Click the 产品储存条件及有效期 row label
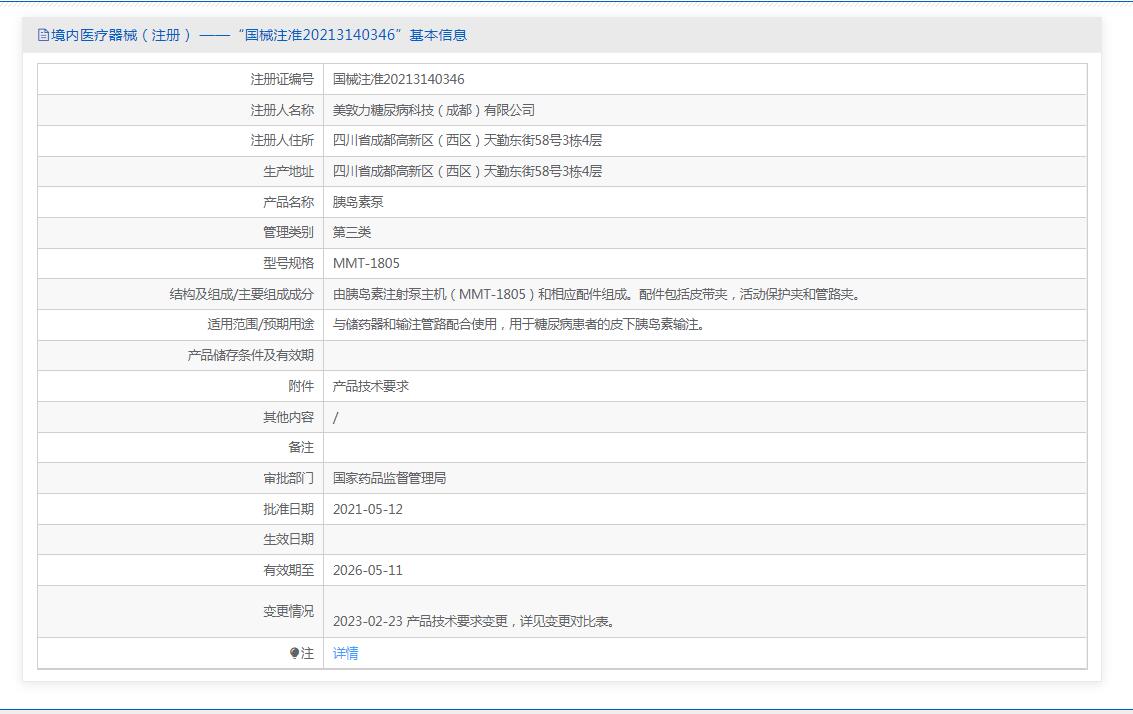Image resolution: width=1133 pixels, height=714 pixels. click(250, 355)
